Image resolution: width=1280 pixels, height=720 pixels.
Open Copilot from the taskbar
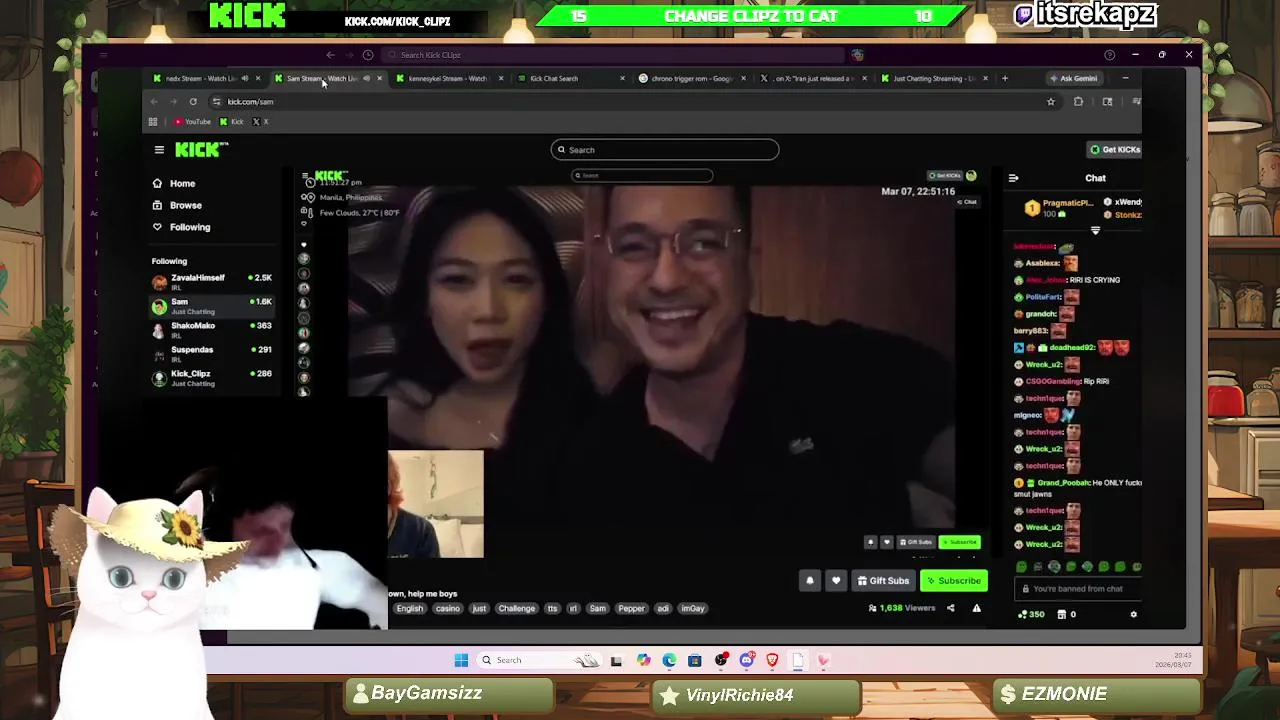[643, 660]
